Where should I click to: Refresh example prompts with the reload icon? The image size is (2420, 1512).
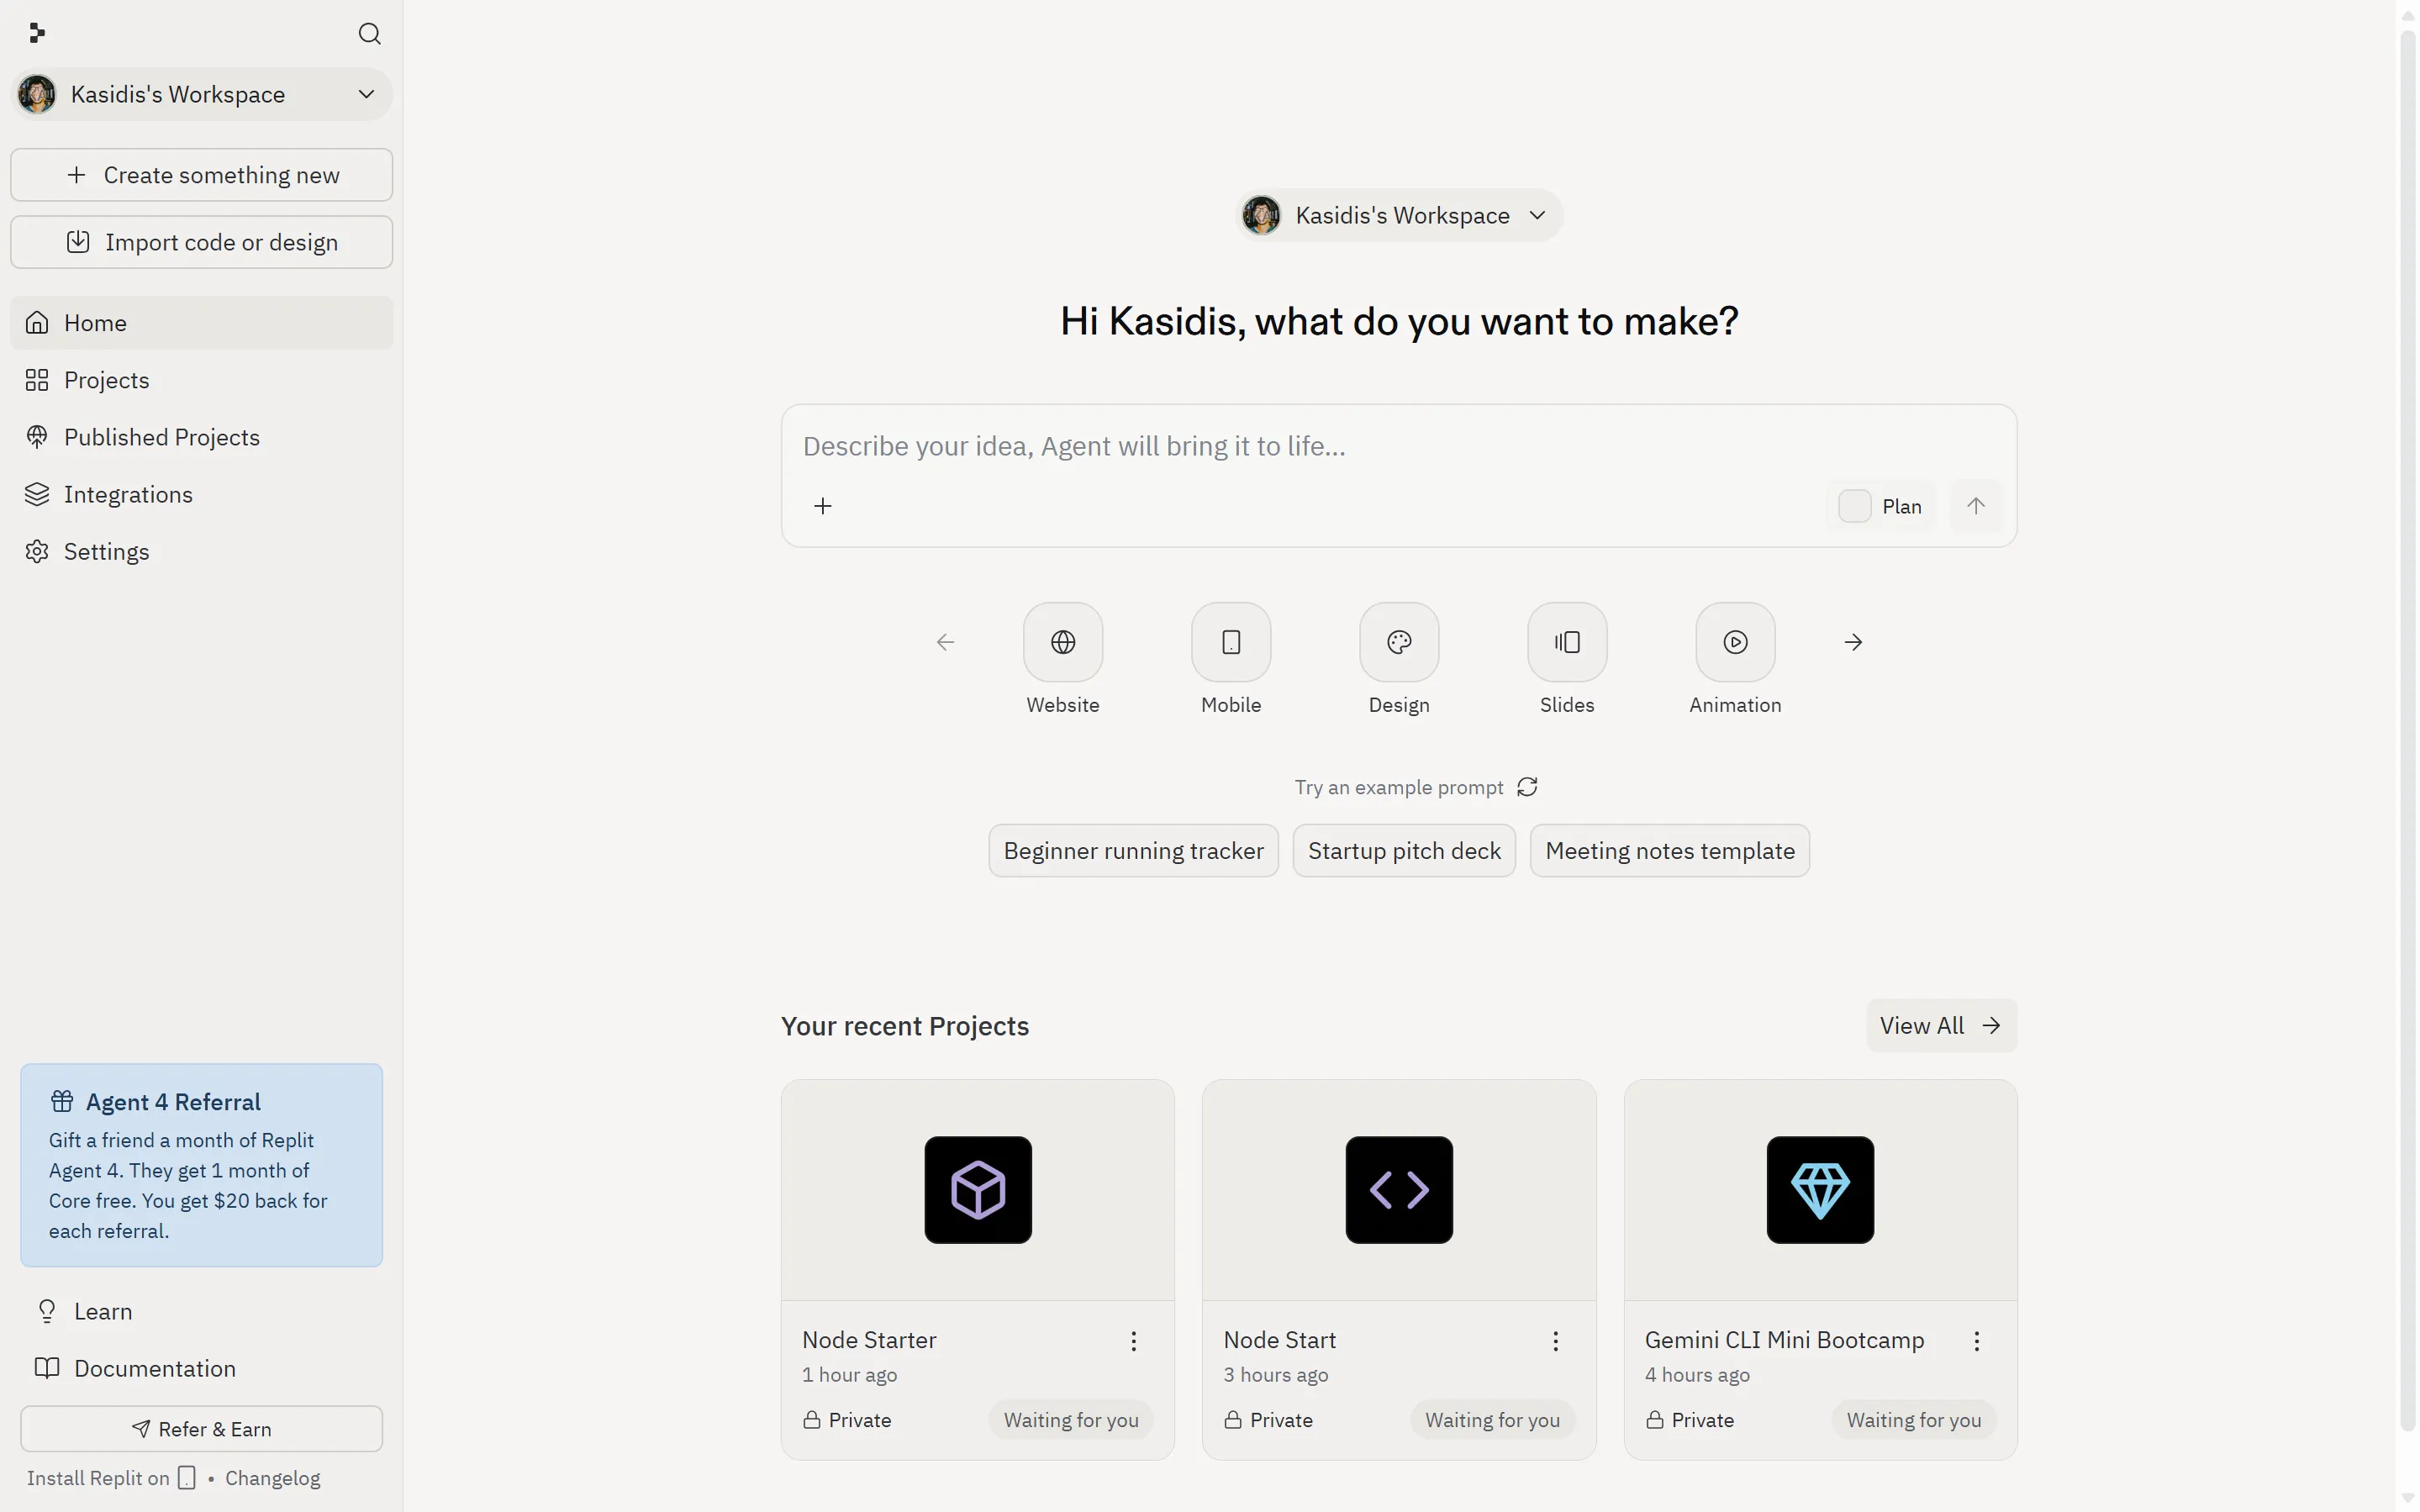click(1527, 787)
